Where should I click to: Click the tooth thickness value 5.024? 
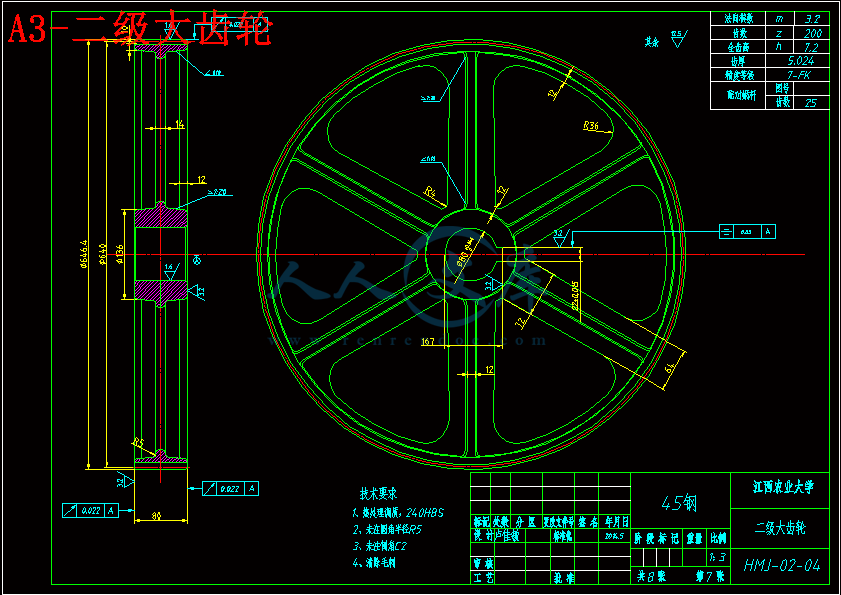[x=798, y=60]
